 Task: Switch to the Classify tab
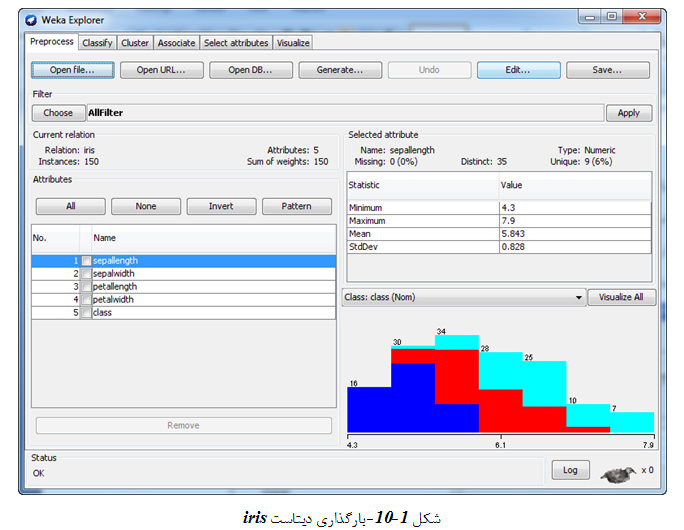click(x=97, y=43)
